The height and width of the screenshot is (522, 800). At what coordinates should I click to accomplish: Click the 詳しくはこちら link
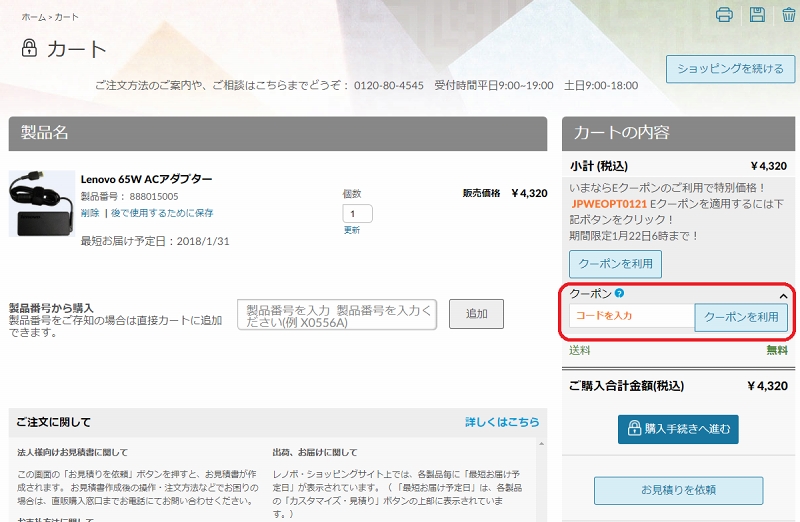(502, 422)
